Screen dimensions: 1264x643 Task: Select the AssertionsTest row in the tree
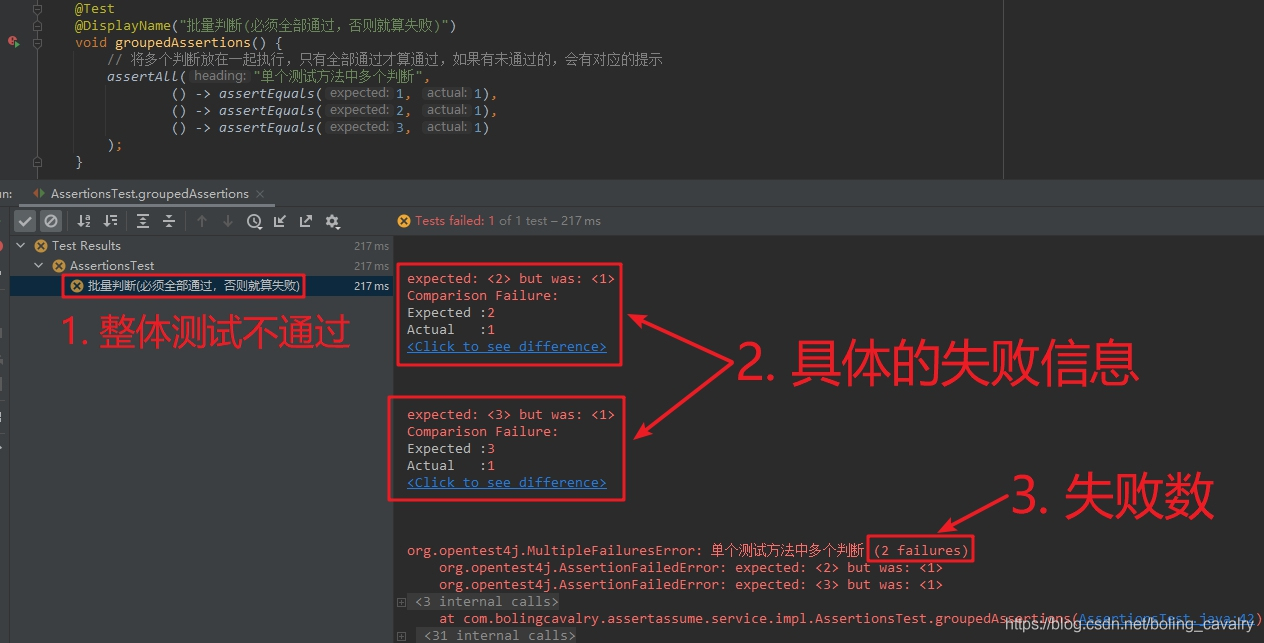coord(201,266)
